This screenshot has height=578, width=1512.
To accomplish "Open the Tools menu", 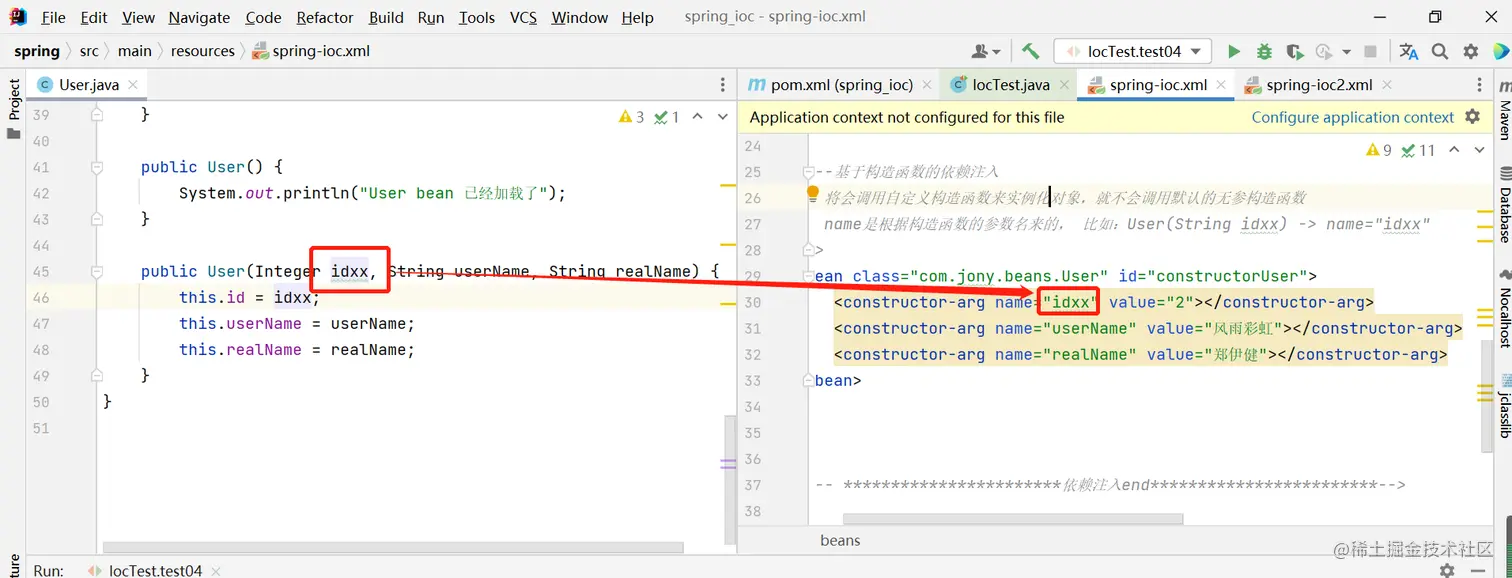I will point(477,17).
